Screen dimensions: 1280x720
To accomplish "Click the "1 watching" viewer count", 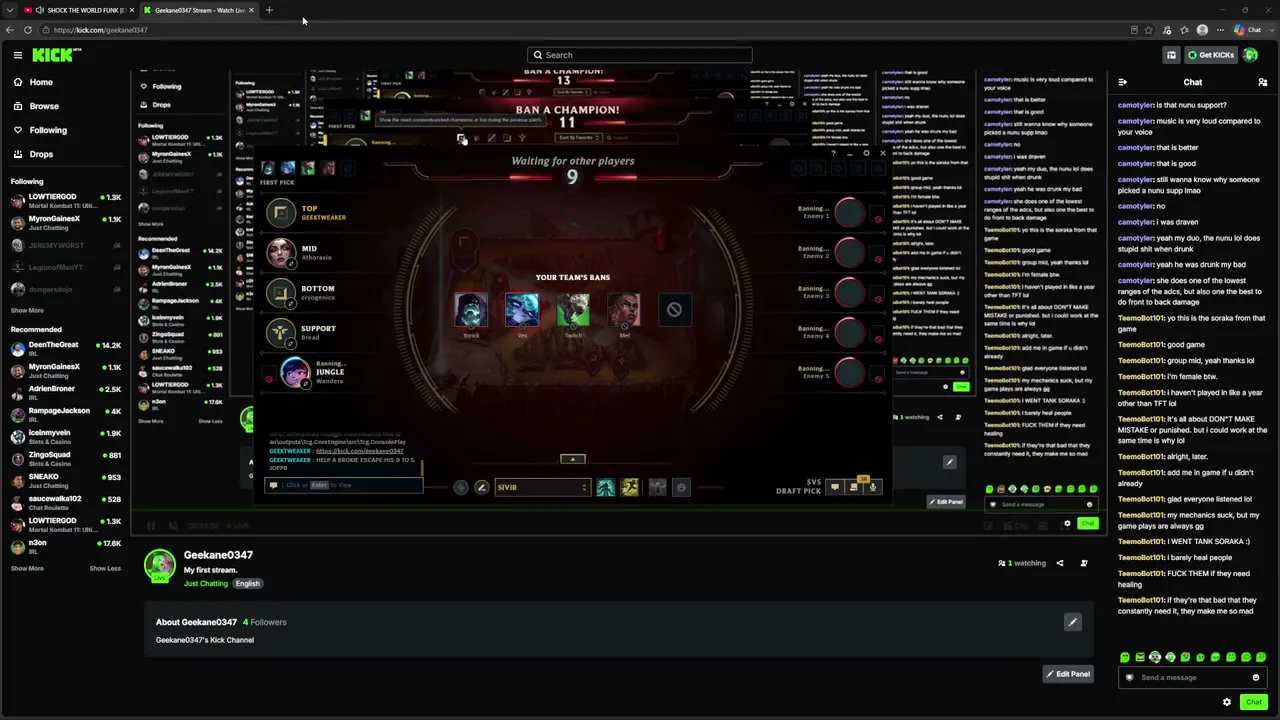I will 1021,563.
